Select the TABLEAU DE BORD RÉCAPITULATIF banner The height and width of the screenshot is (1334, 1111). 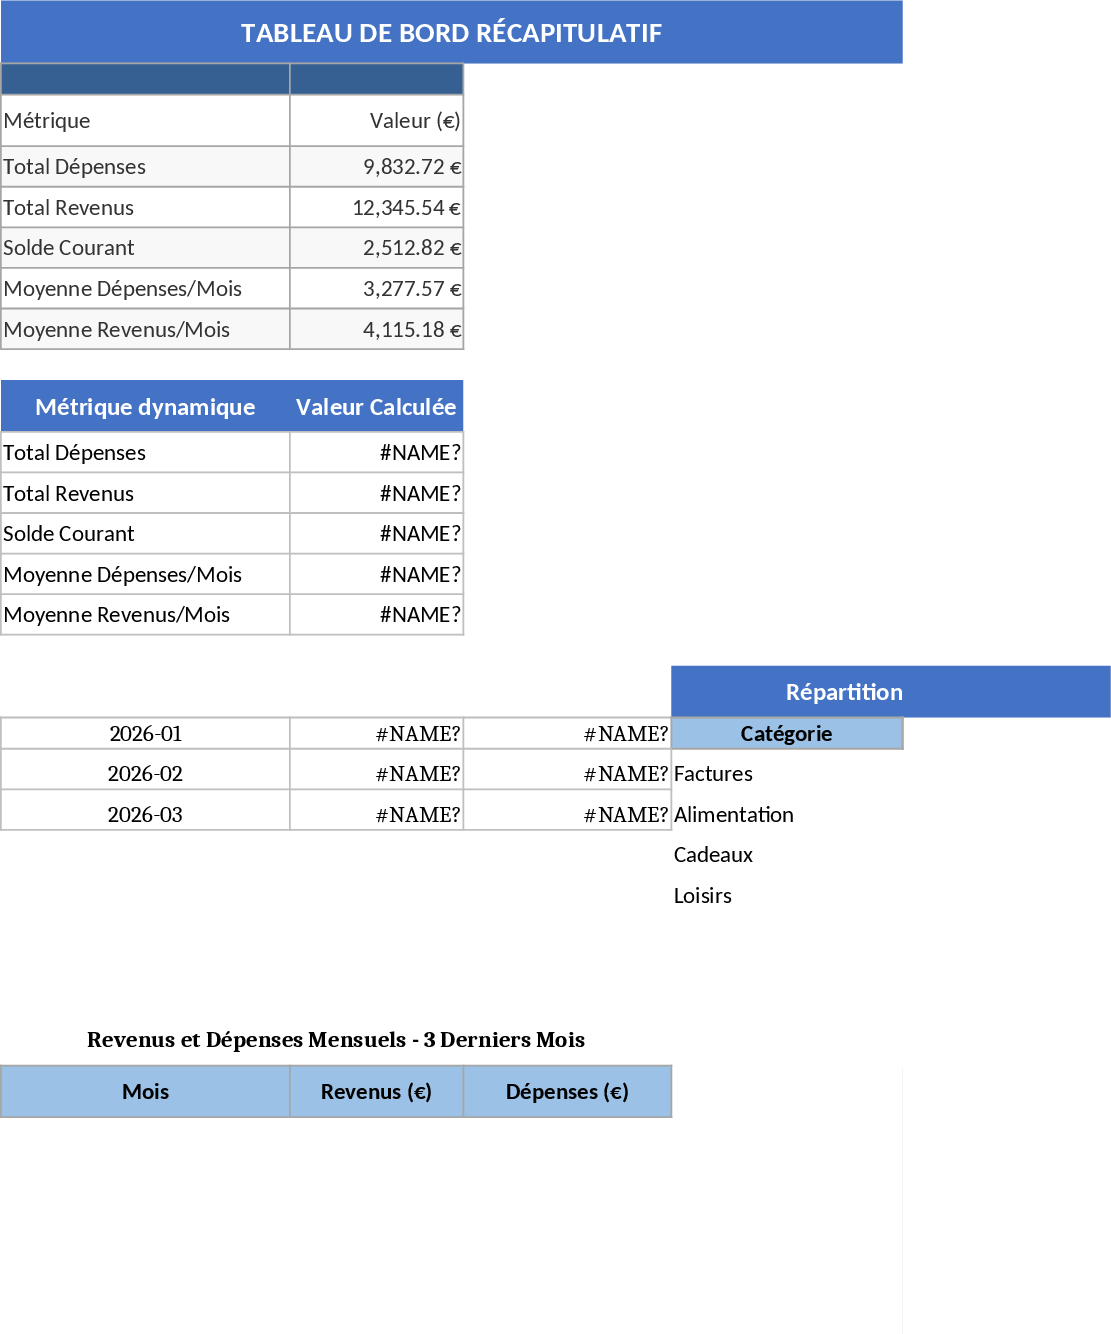(x=452, y=32)
